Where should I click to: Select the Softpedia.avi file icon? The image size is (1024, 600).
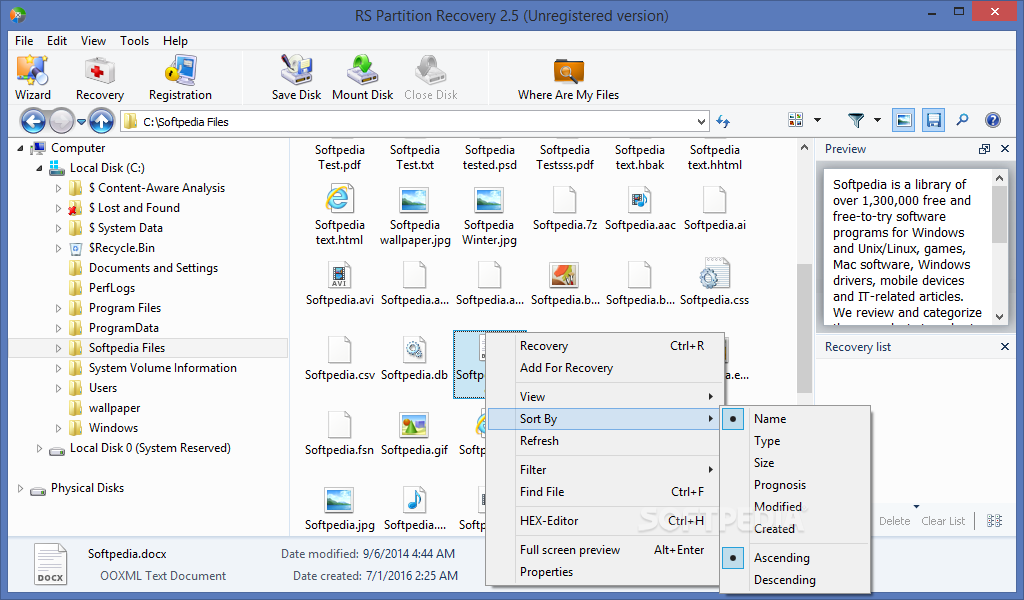pyautogui.click(x=340, y=276)
